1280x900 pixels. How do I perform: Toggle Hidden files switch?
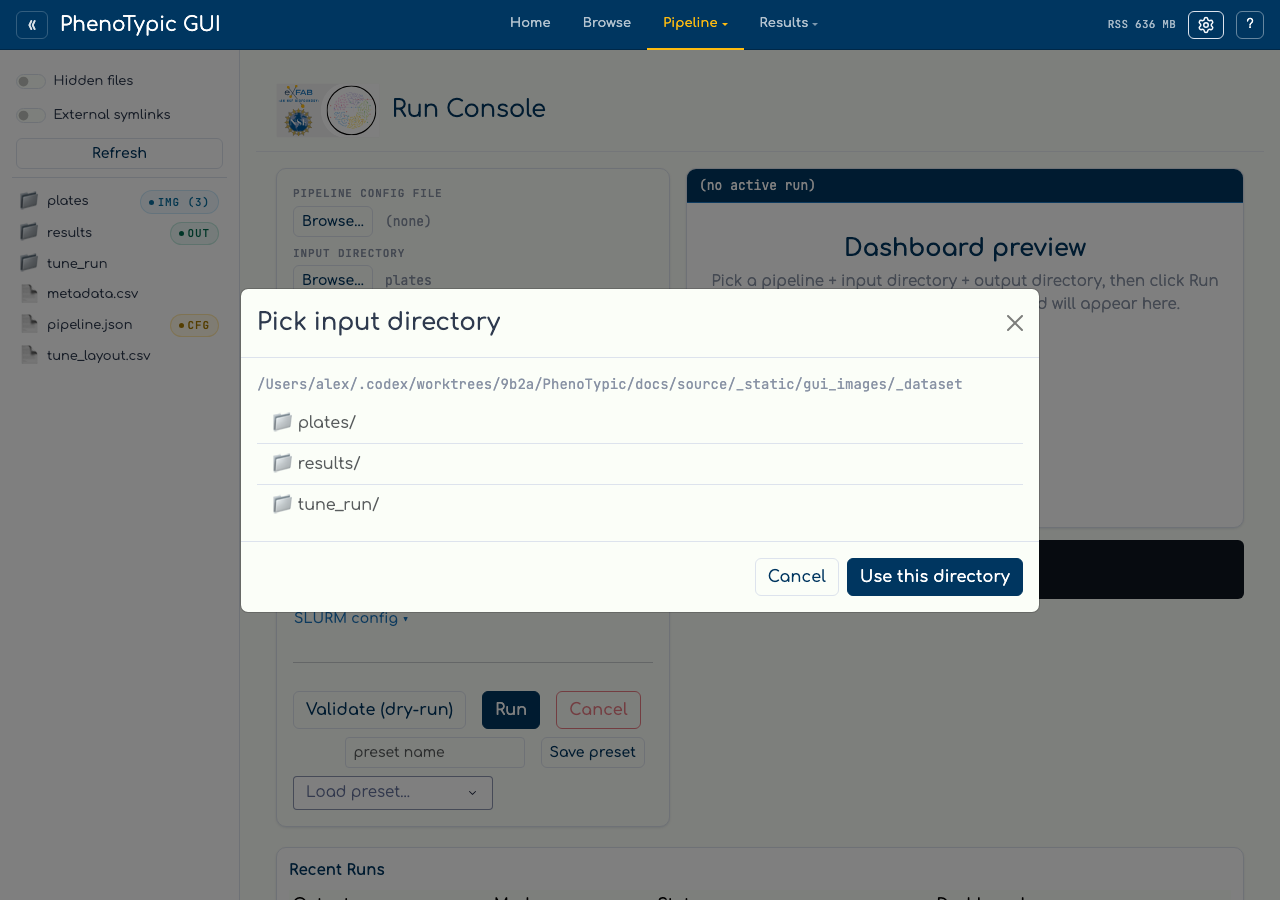point(31,81)
